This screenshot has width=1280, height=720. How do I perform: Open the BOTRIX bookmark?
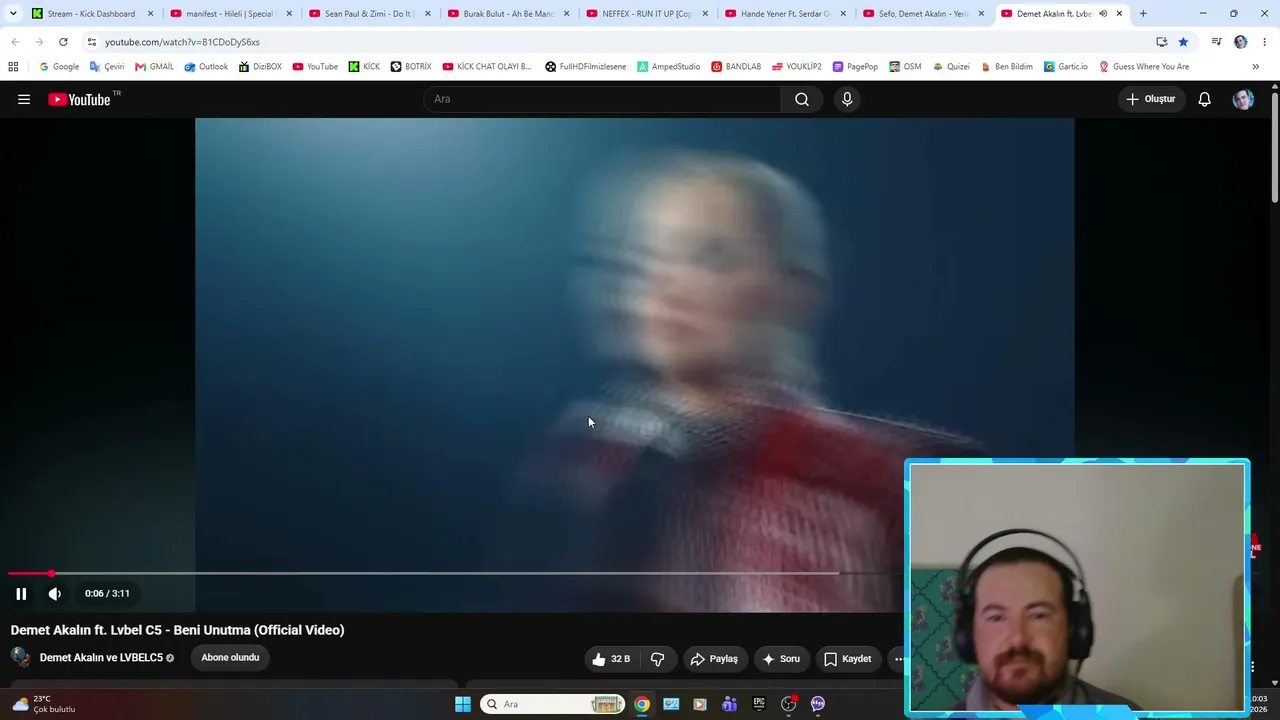coord(411,67)
